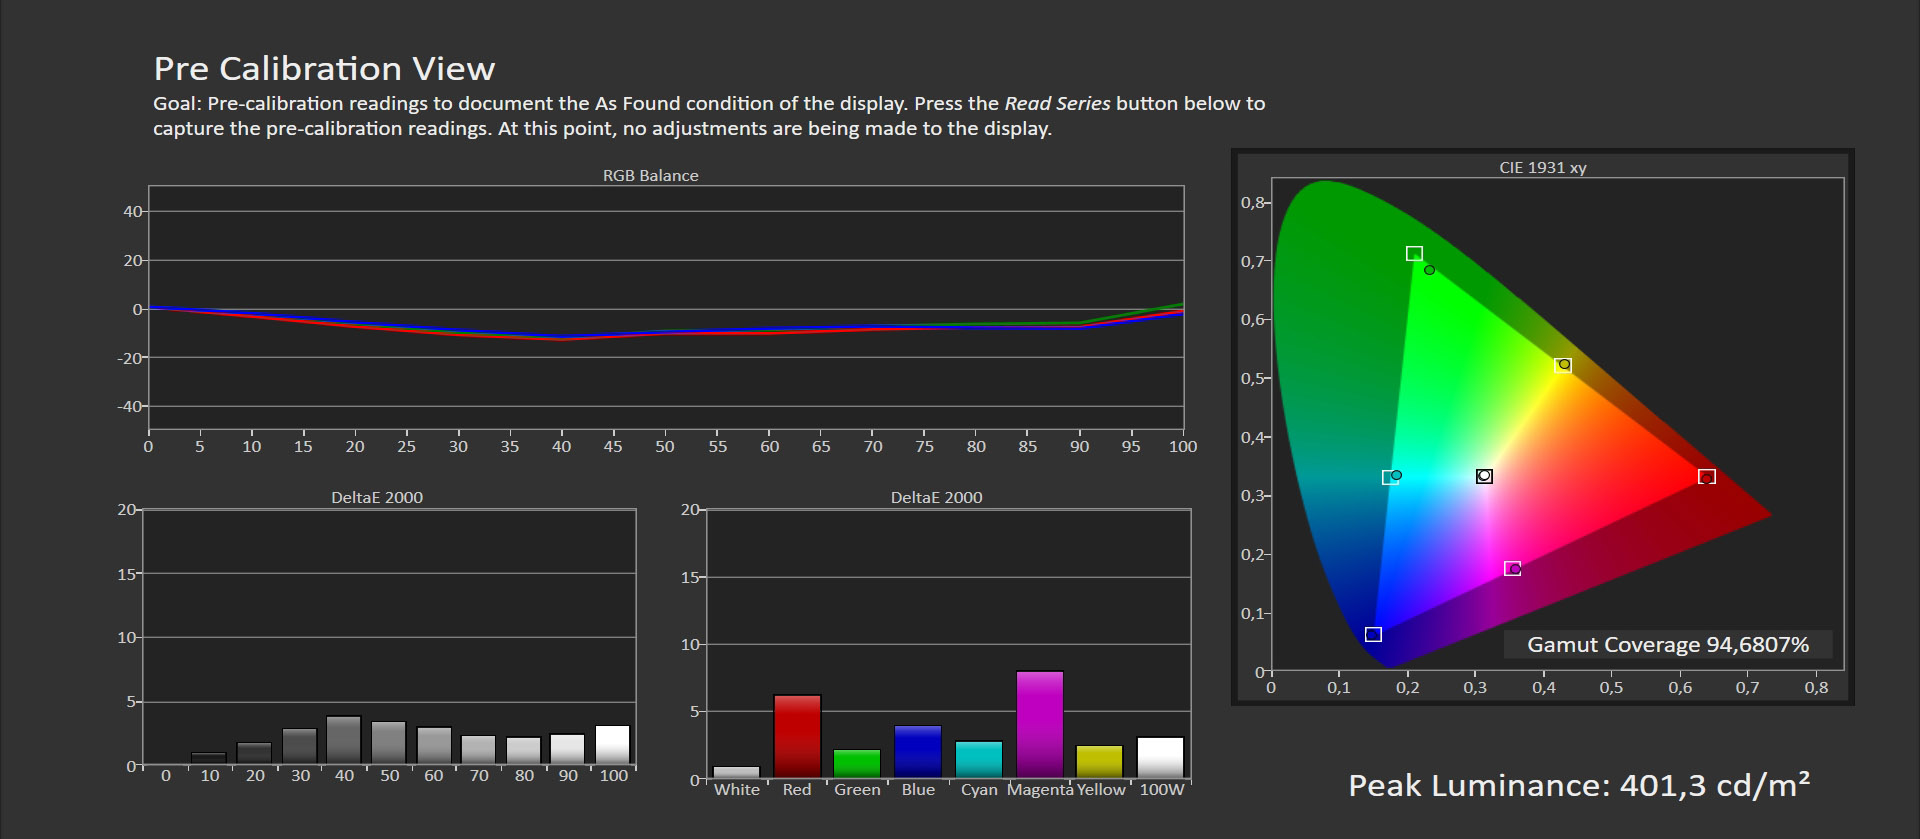The width and height of the screenshot is (1920, 839).
Task: Click the magenta secondary target on CIE chart
Action: click(x=1512, y=569)
